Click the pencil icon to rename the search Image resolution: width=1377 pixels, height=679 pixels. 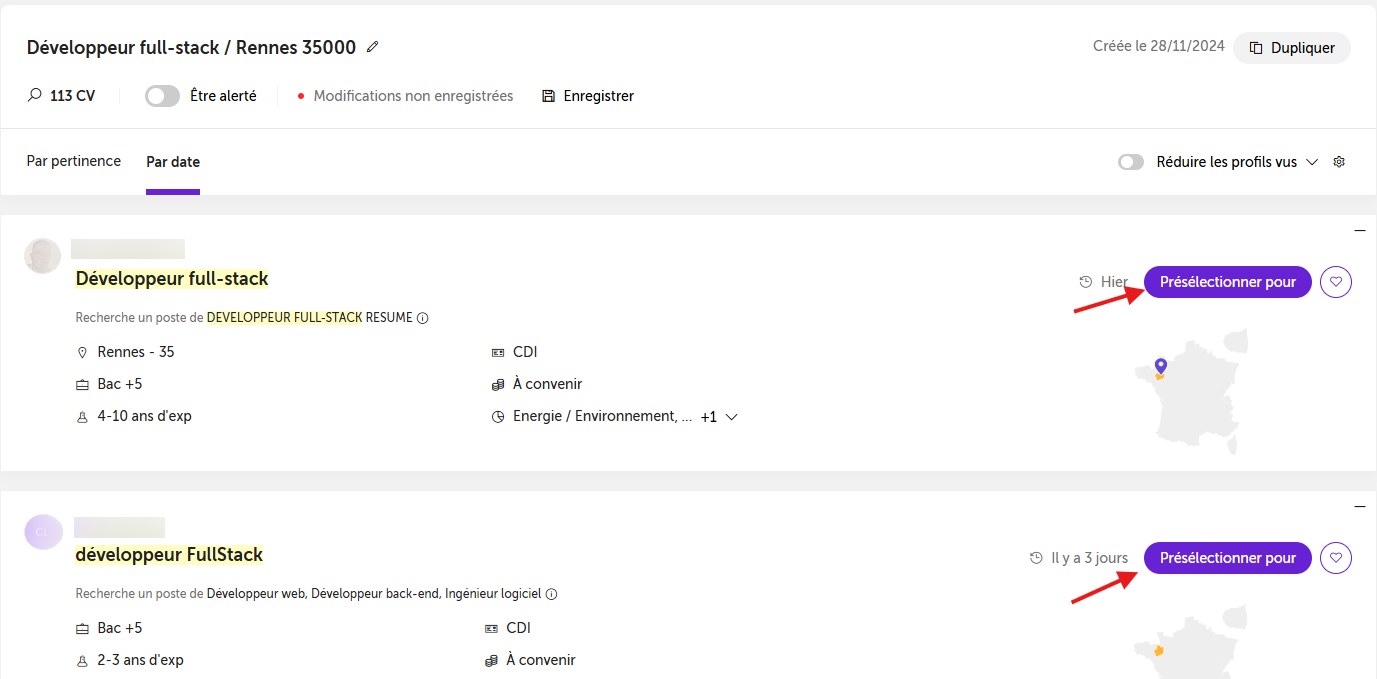[x=373, y=47]
